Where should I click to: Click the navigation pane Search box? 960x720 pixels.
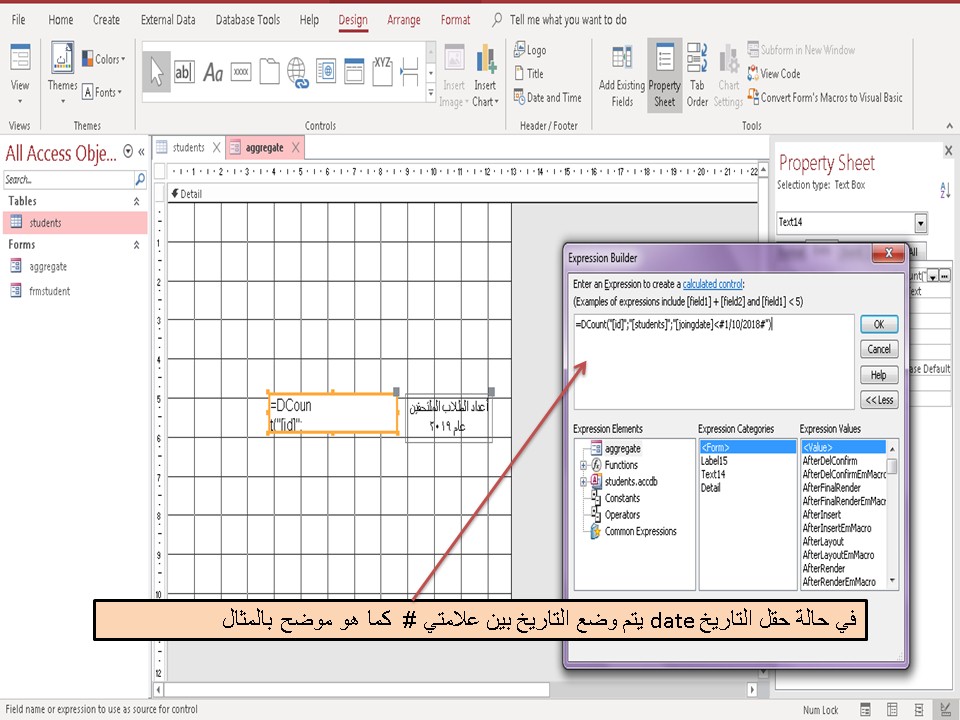tap(68, 179)
